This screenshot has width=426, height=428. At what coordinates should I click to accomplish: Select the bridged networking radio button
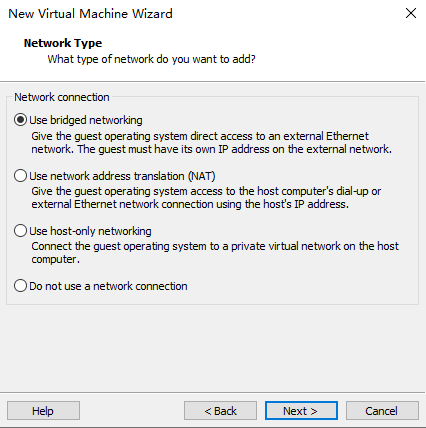click(x=20, y=120)
